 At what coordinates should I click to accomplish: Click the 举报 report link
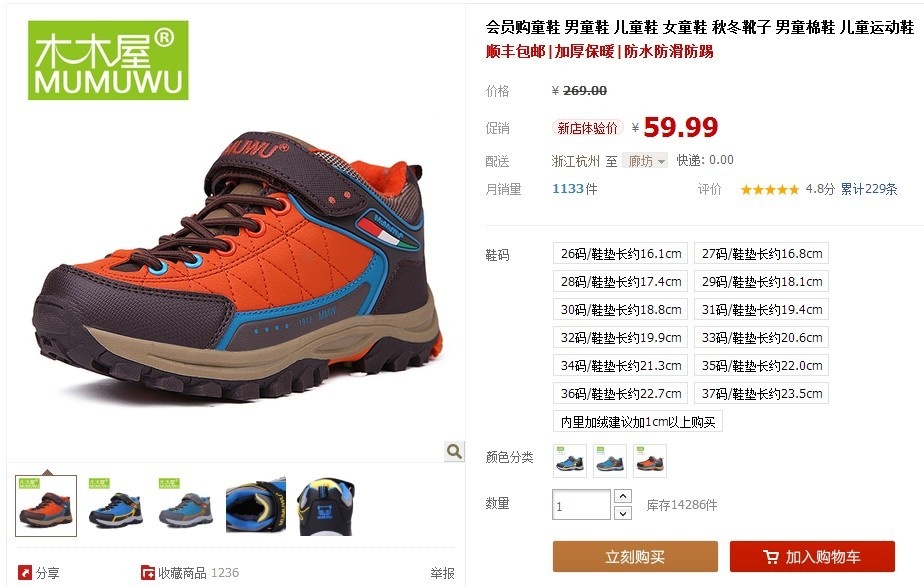442,573
